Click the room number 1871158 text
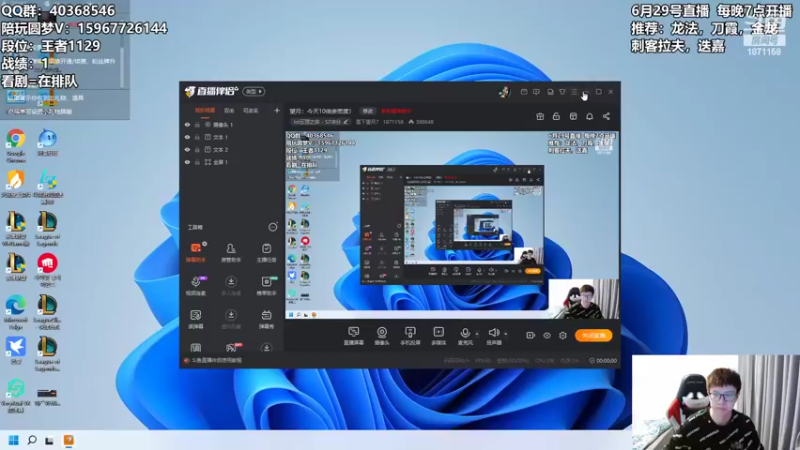The width and height of the screenshot is (800, 450). (x=393, y=122)
